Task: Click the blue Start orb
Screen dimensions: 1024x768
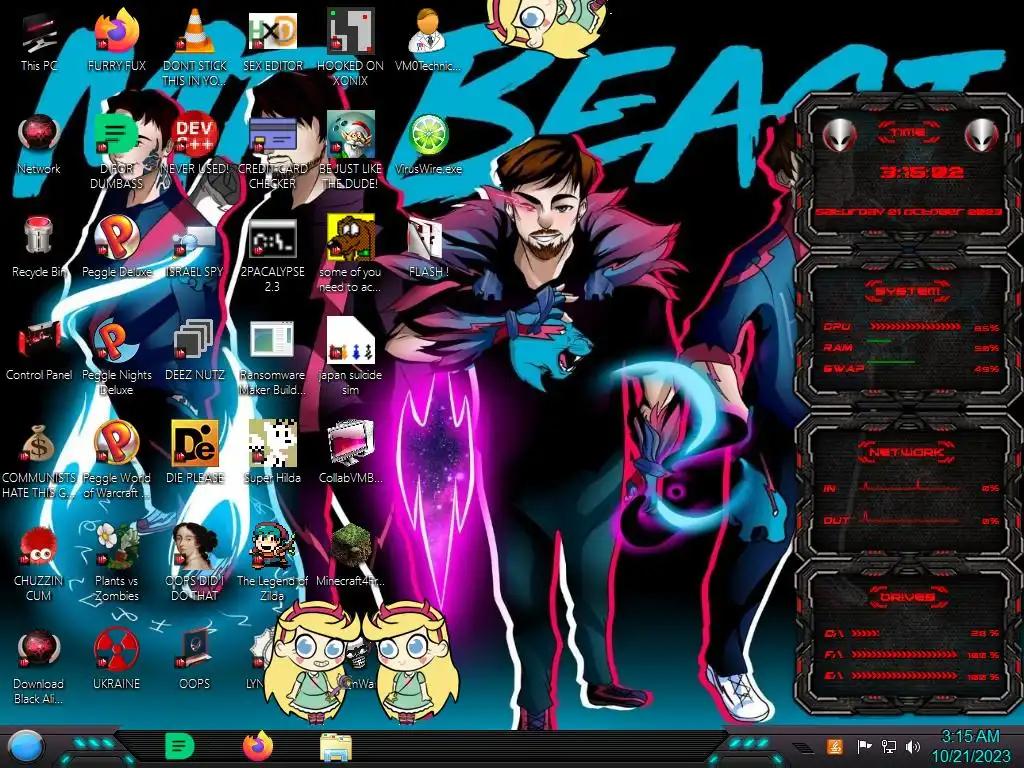Action: coord(25,746)
